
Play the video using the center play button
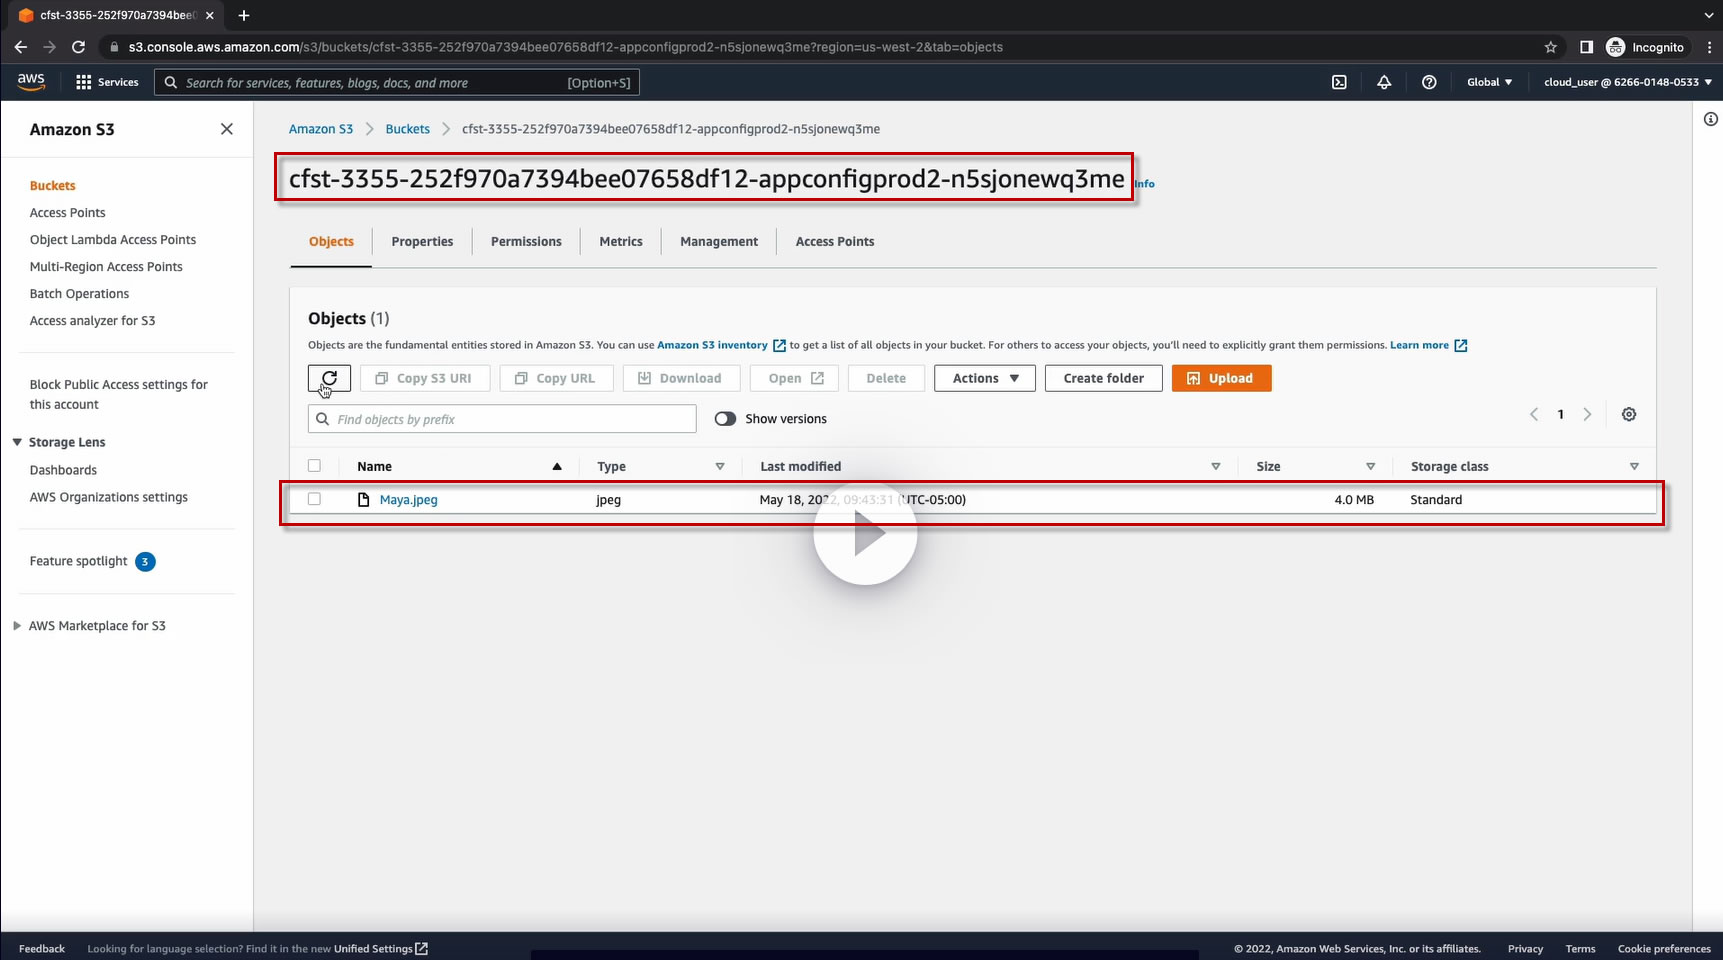tap(865, 535)
